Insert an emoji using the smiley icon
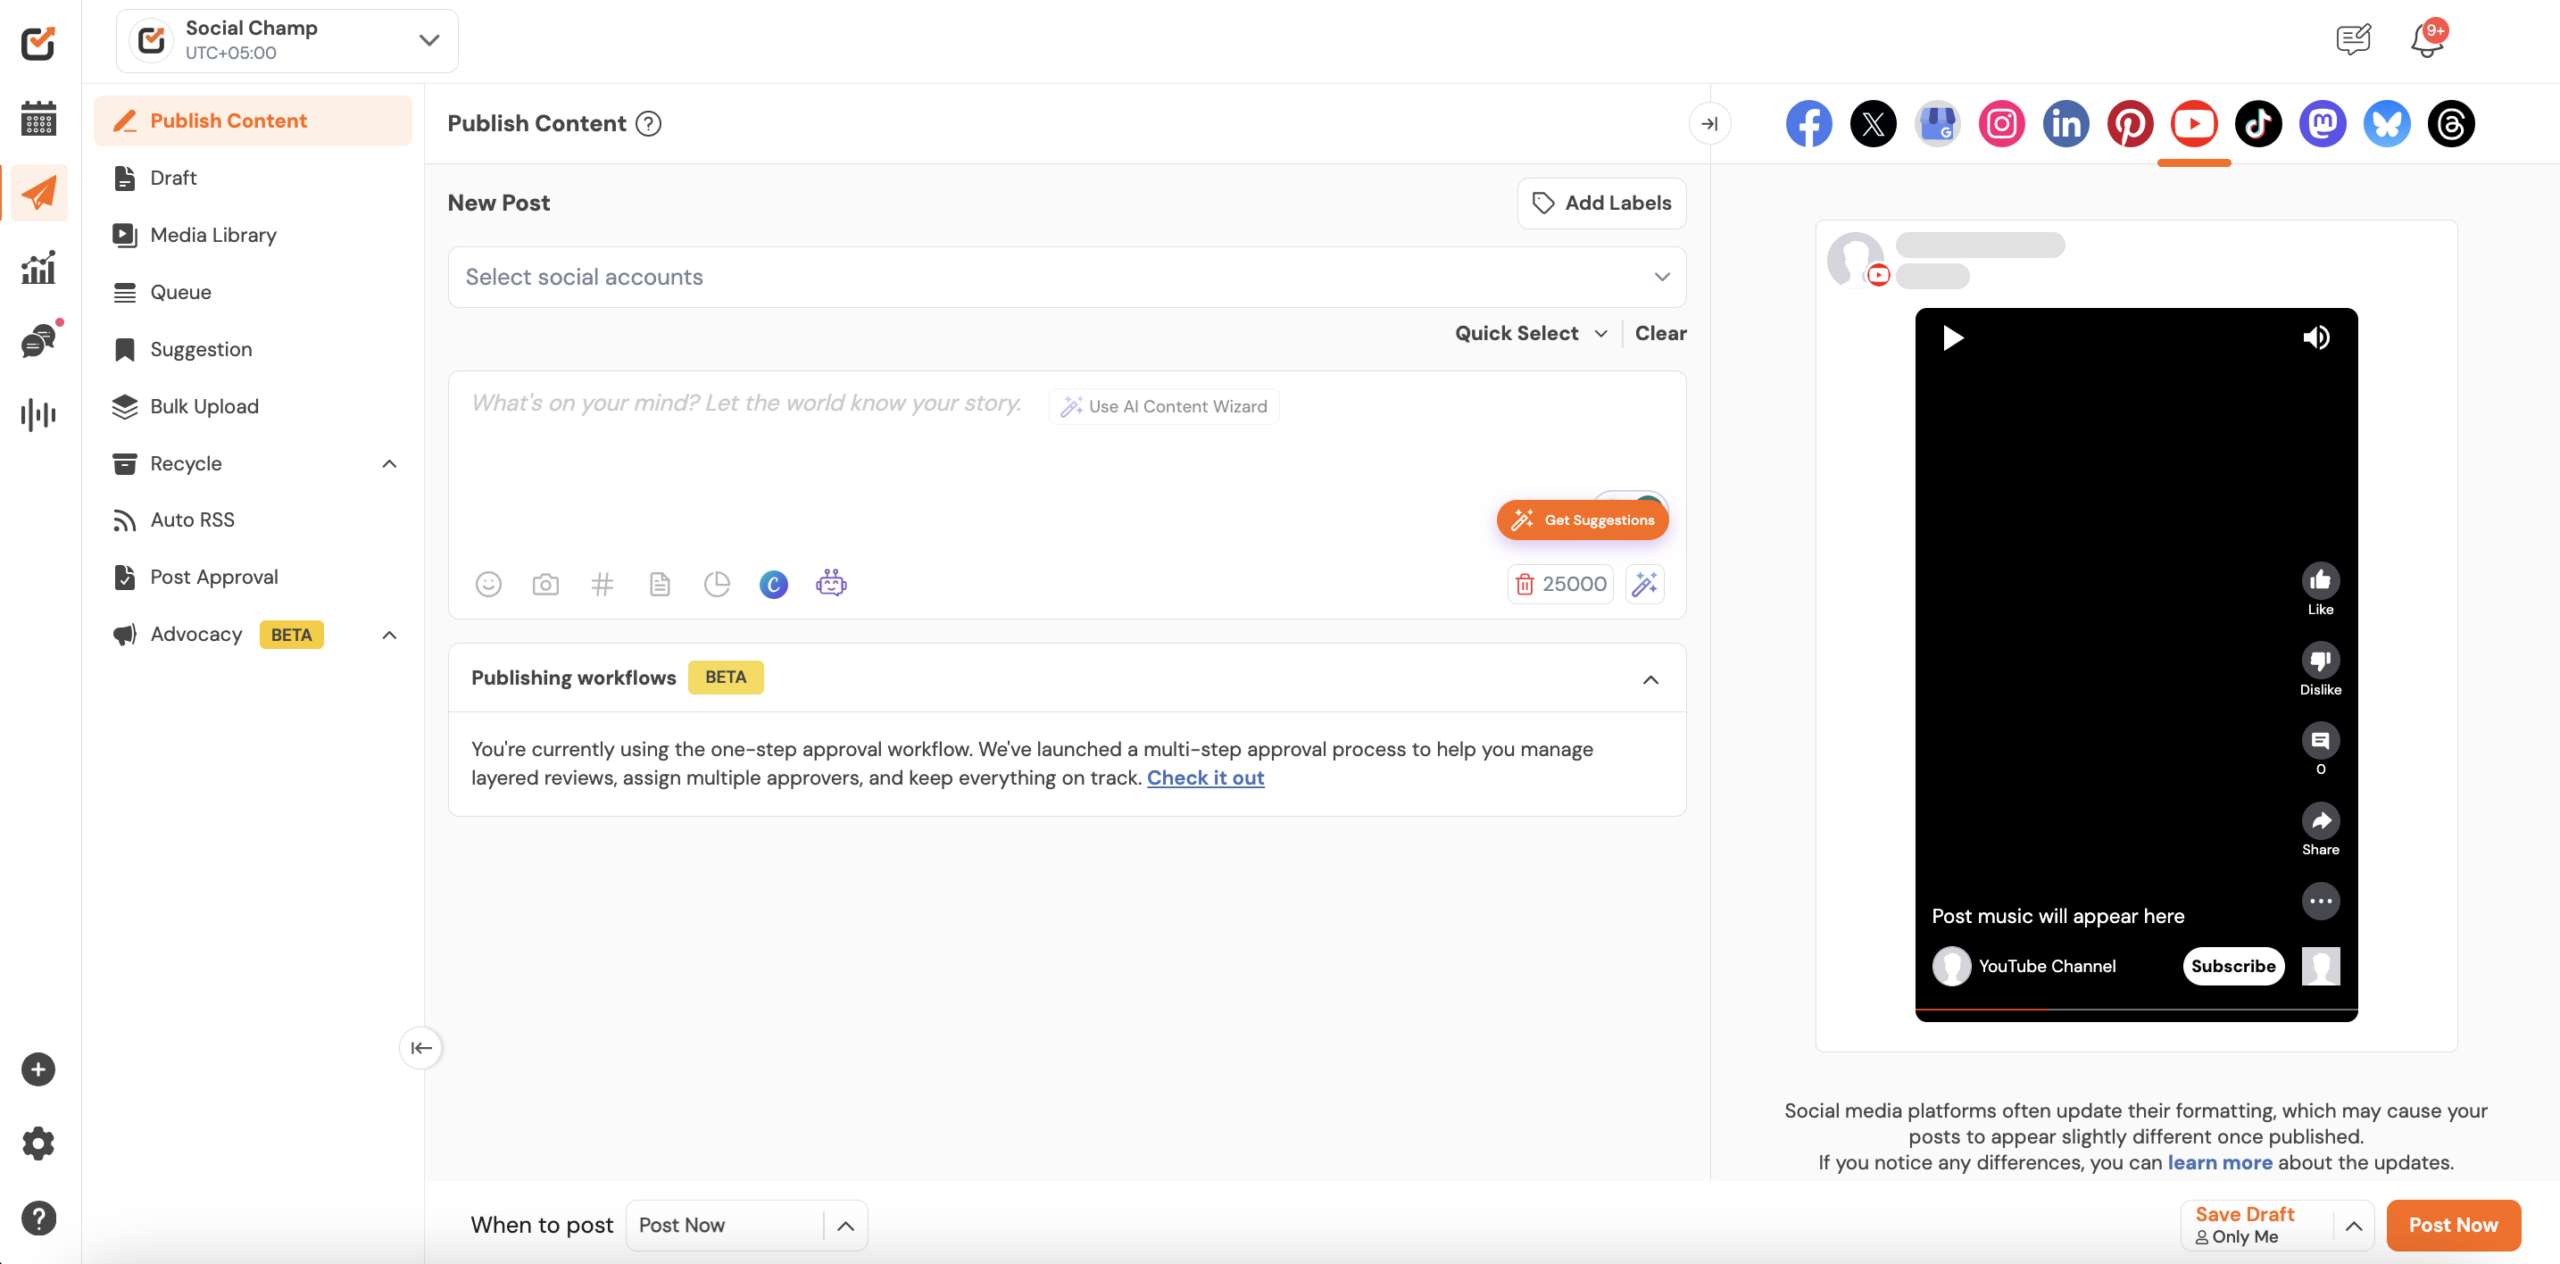Screen dimensions: 2560x1264 pyautogui.click(x=488, y=584)
